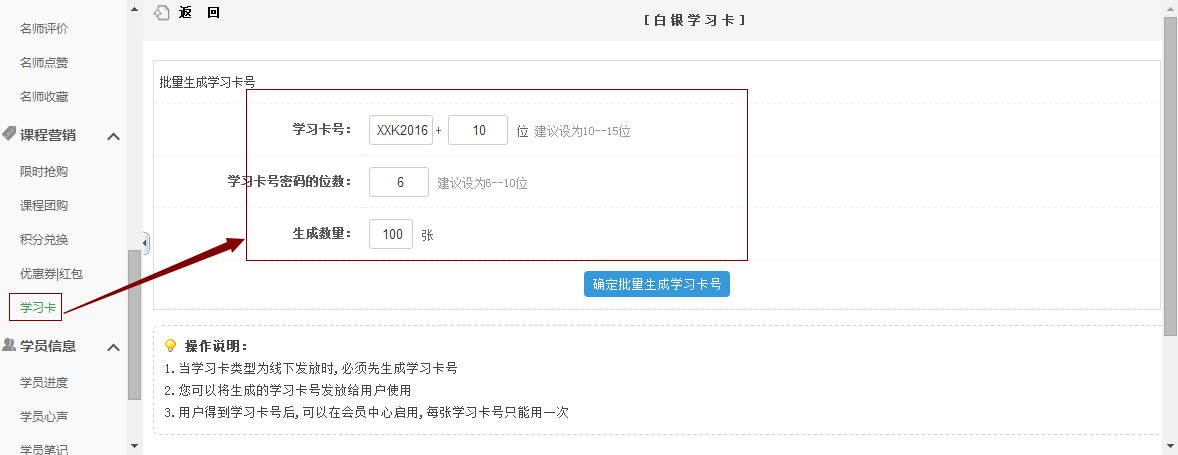Focus the card number digits field showing 10

tap(478, 131)
